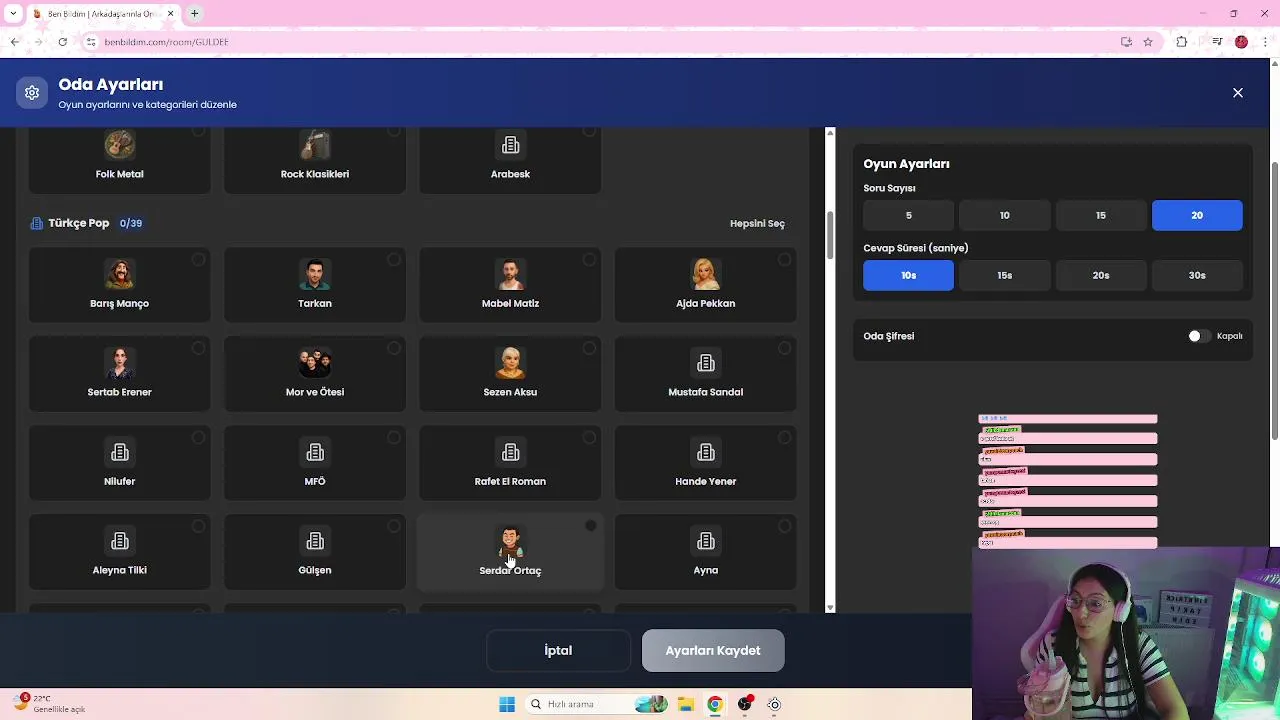The height and width of the screenshot is (720, 1280).
Task: Pick the Arabesk category icon
Action: click(x=510, y=145)
